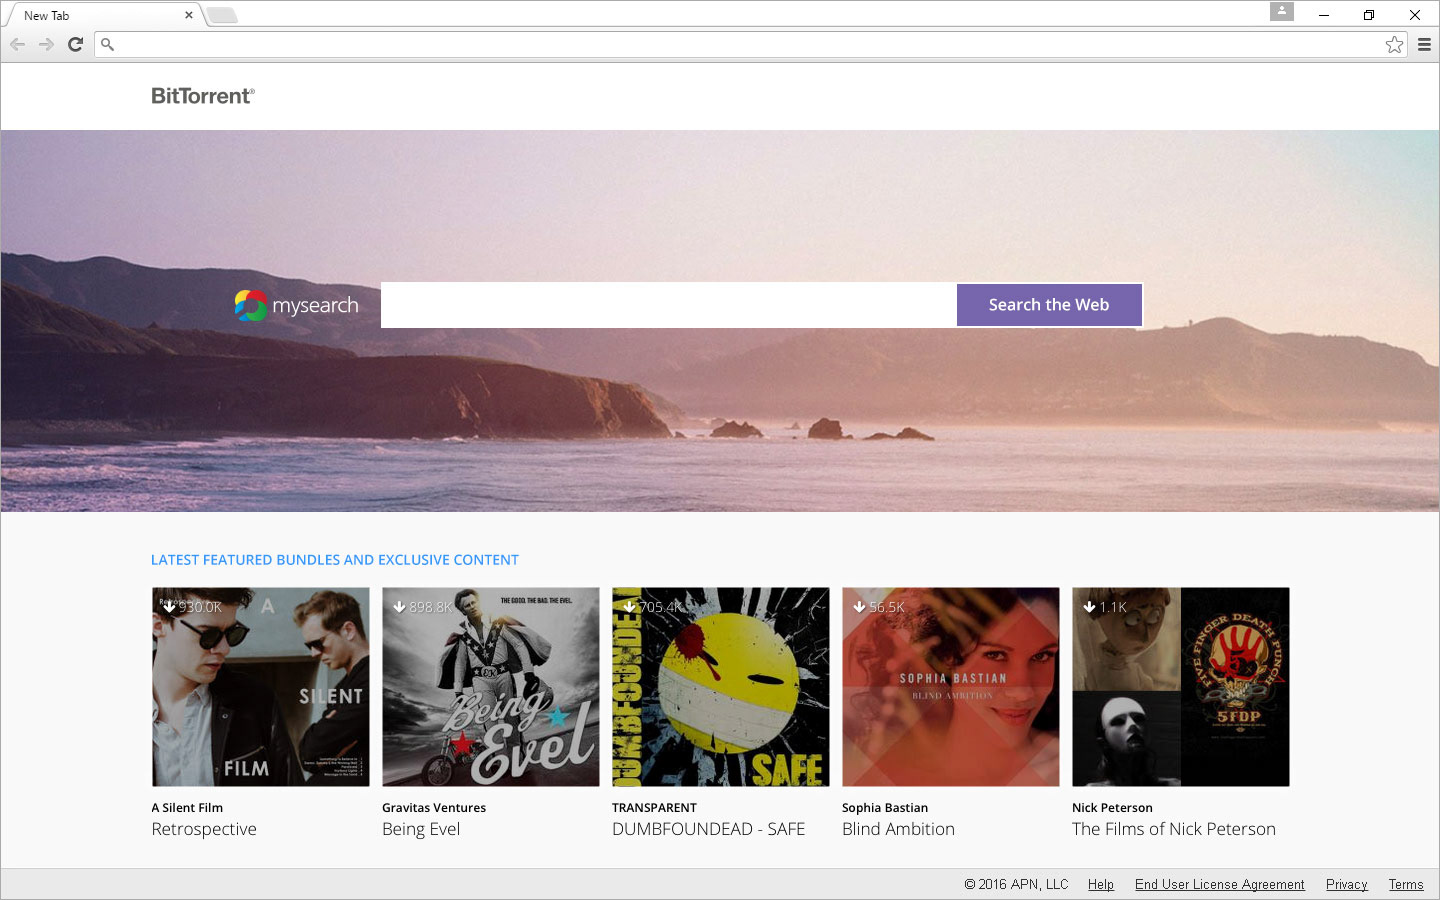Minimize the browser window
Screen dimensions: 1440x900
[x=1324, y=15]
